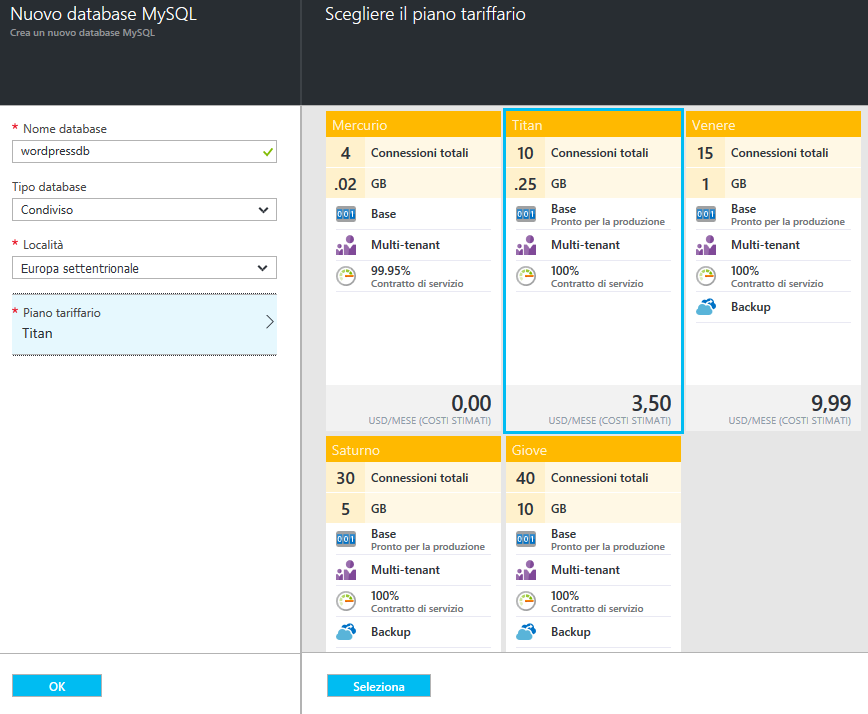868x714 pixels.
Task: Click the Titan plan price of 3,50
Action: tap(651, 403)
